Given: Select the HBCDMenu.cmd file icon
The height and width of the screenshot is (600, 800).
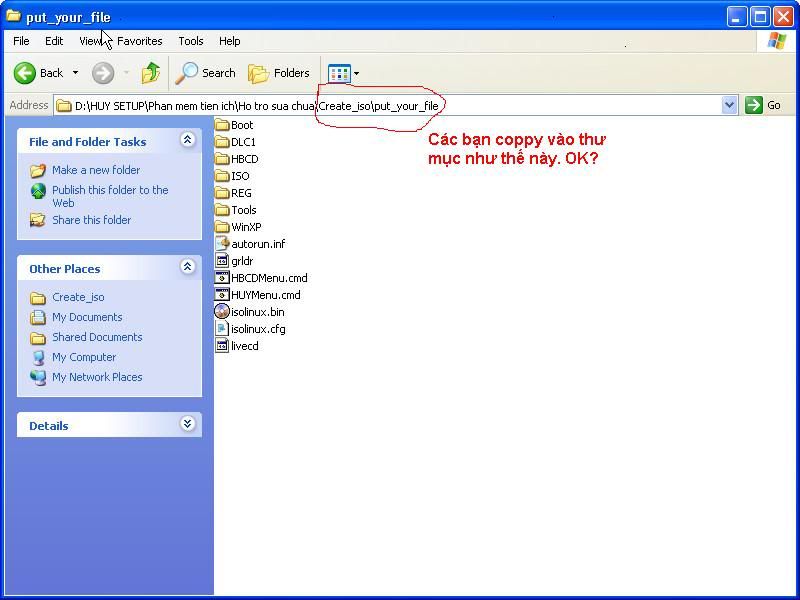Looking at the screenshot, I should pos(222,278).
